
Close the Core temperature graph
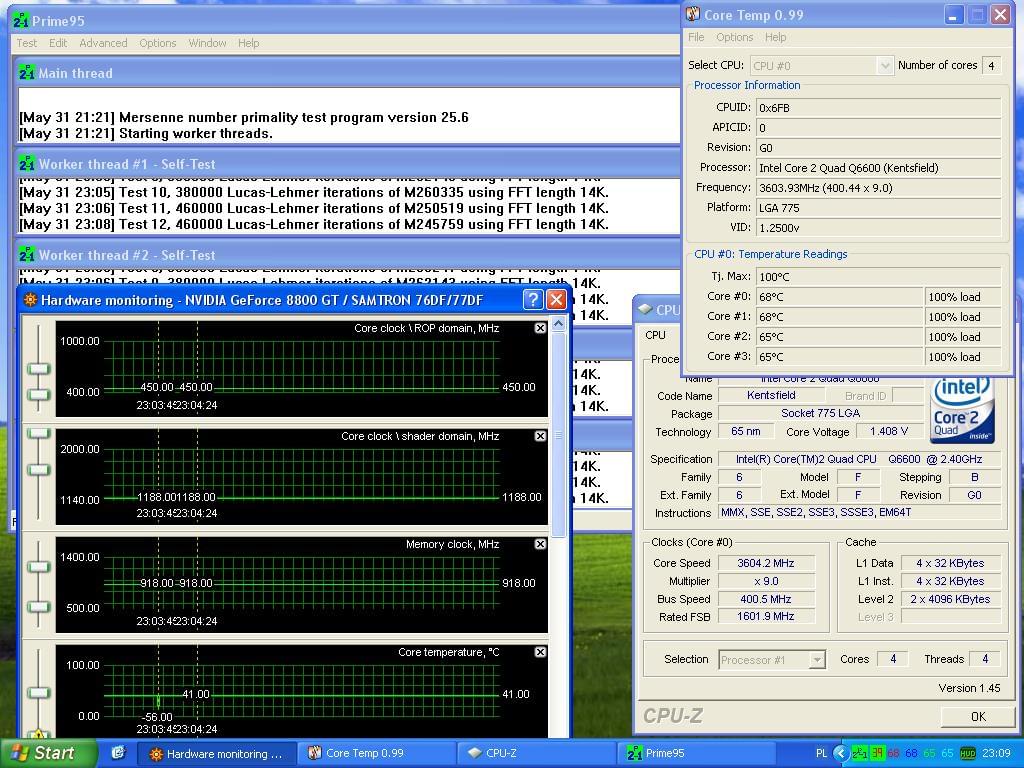[x=541, y=652]
